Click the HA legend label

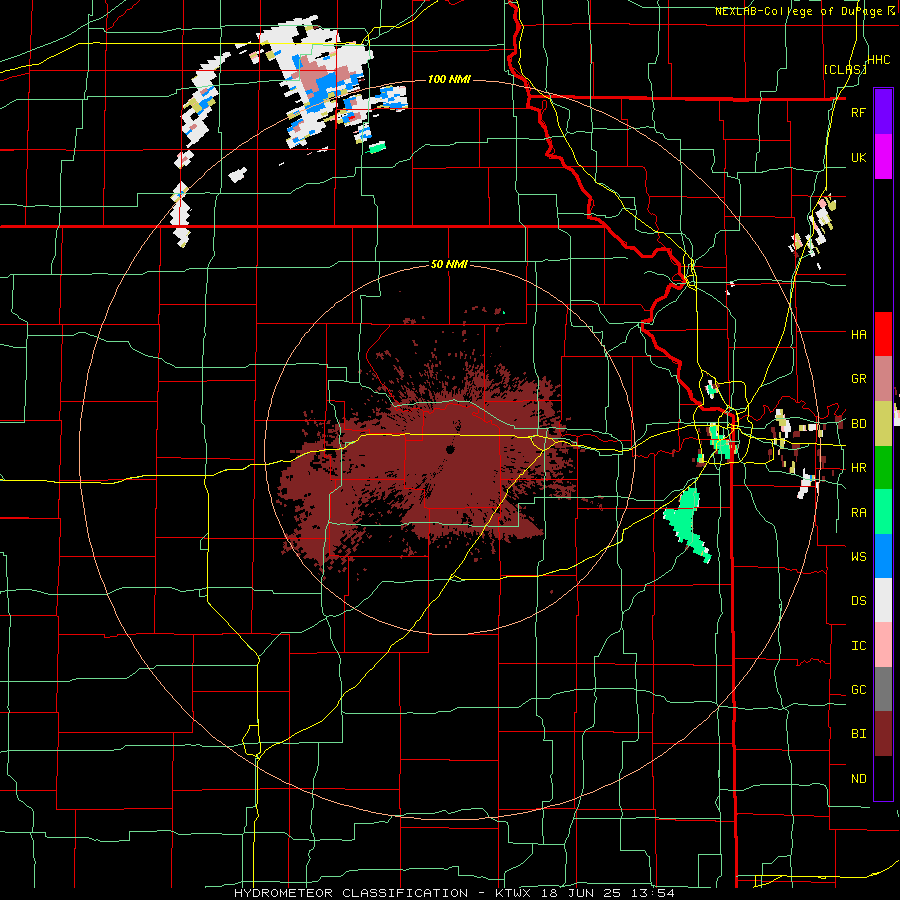(858, 335)
